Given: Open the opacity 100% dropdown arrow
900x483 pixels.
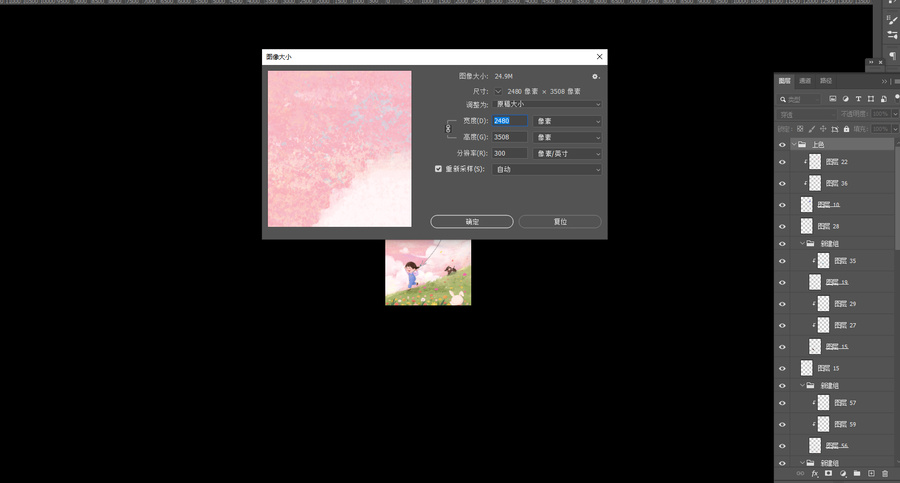Looking at the screenshot, I should click(895, 114).
